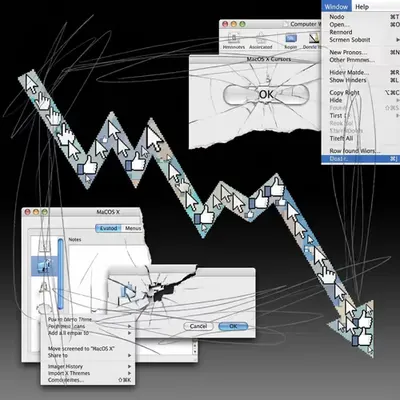The width and height of the screenshot is (400, 400).
Task: Switch to the Menus segment
Action: (x=133, y=228)
